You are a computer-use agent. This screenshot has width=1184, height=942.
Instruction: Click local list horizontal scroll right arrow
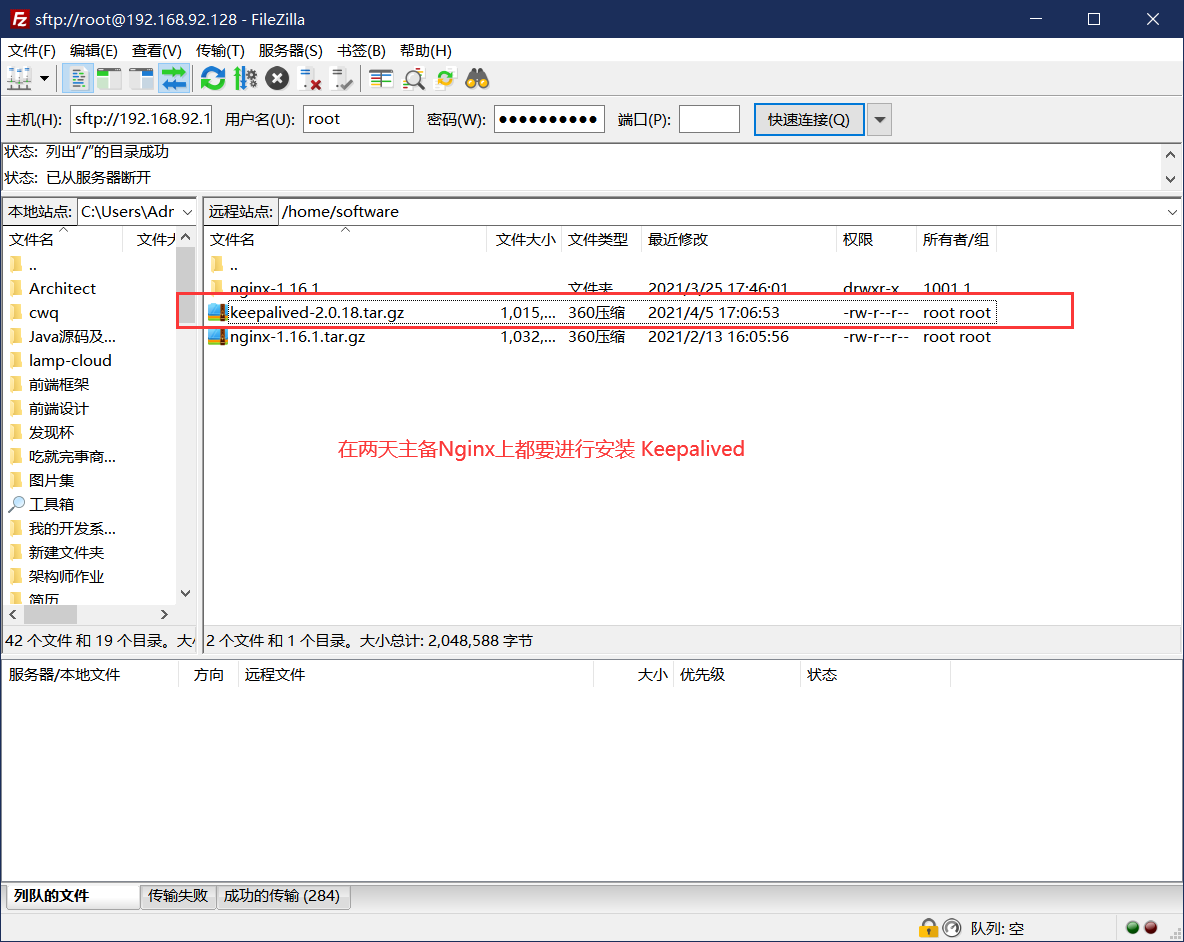[164, 614]
